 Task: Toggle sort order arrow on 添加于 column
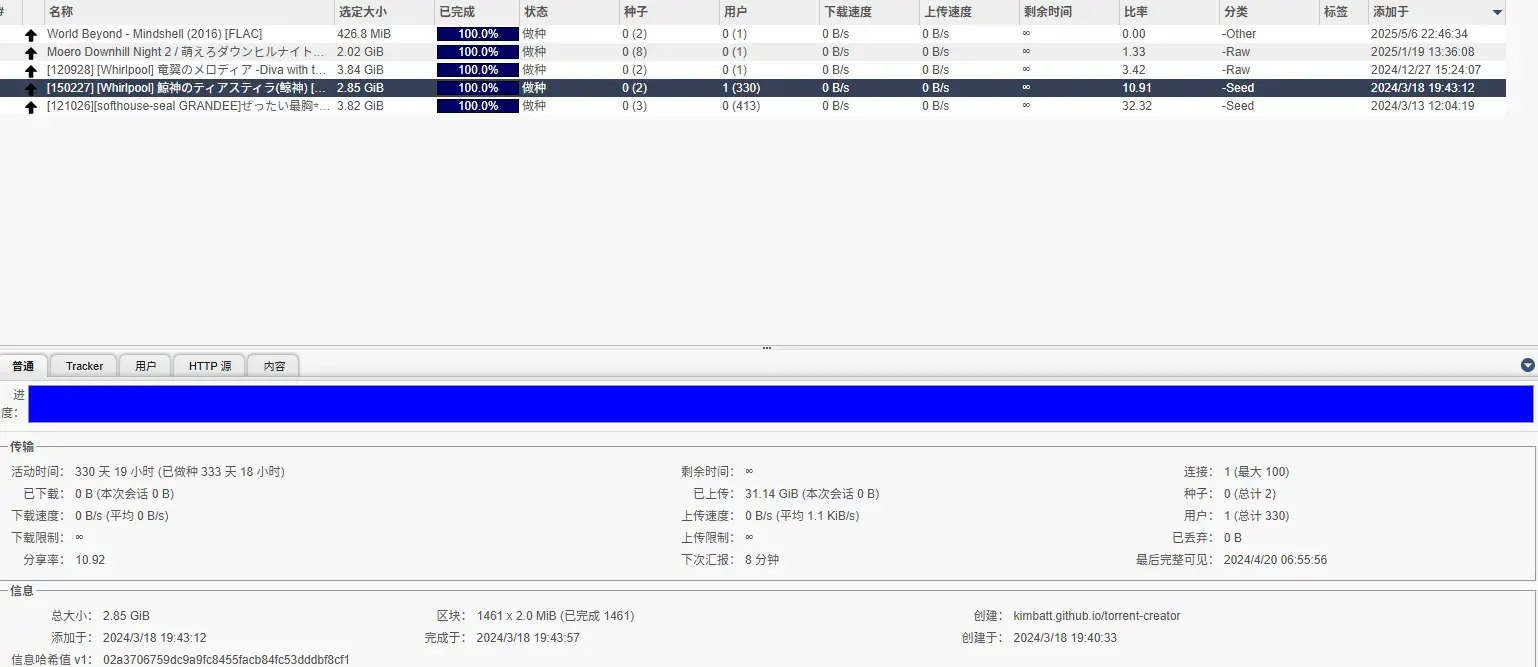tap(1497, 12)
